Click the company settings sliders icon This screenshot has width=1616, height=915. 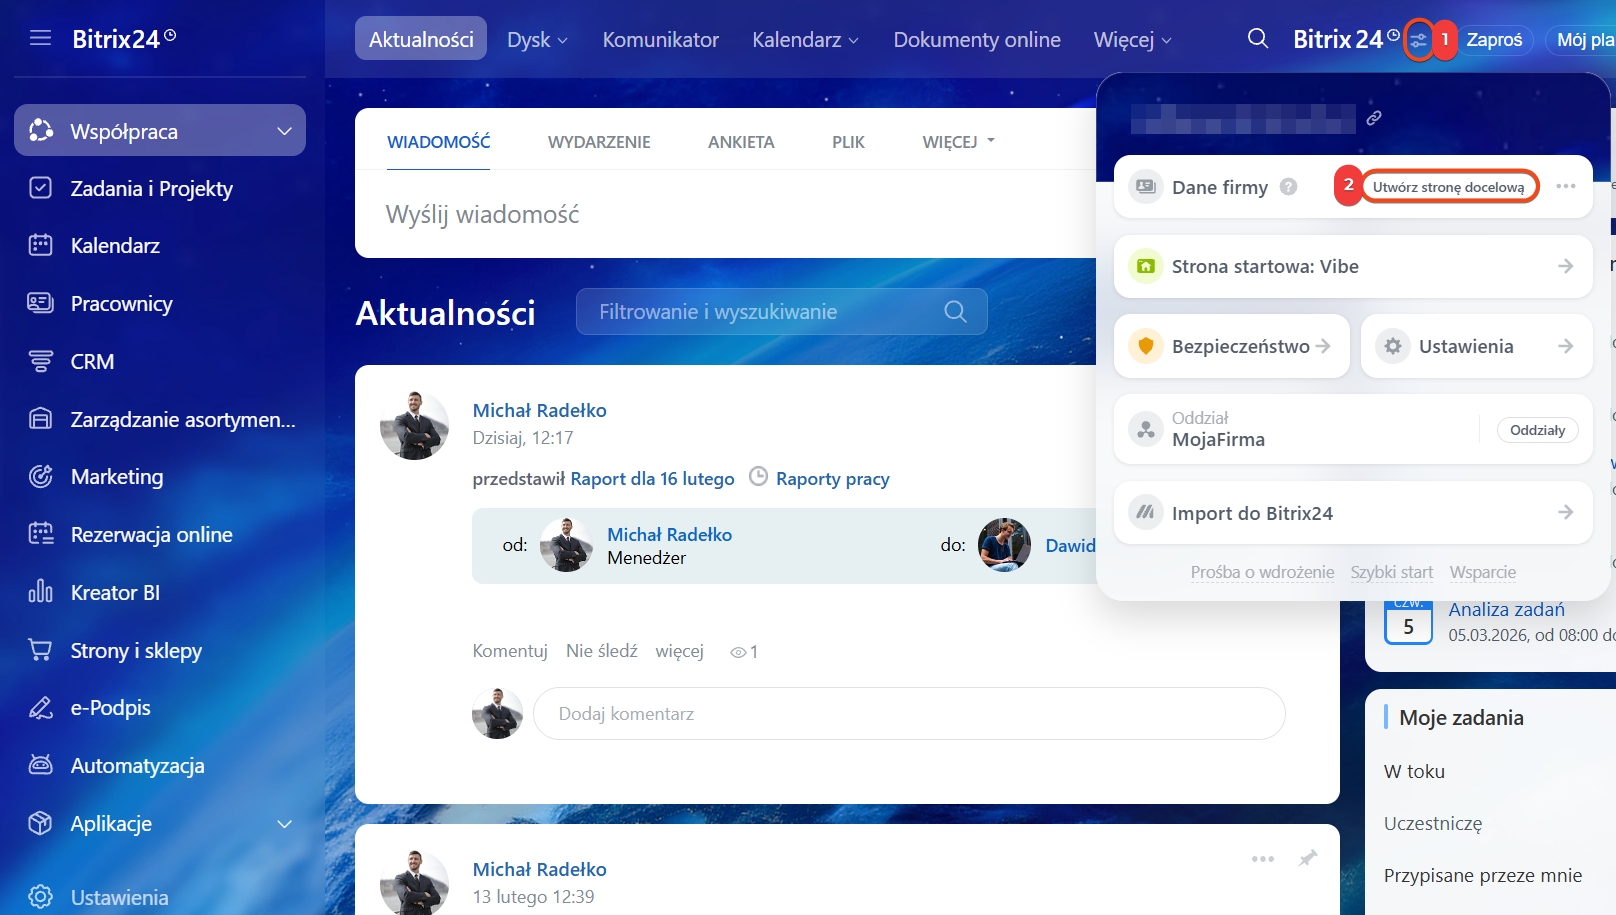tap(1418, 40)
